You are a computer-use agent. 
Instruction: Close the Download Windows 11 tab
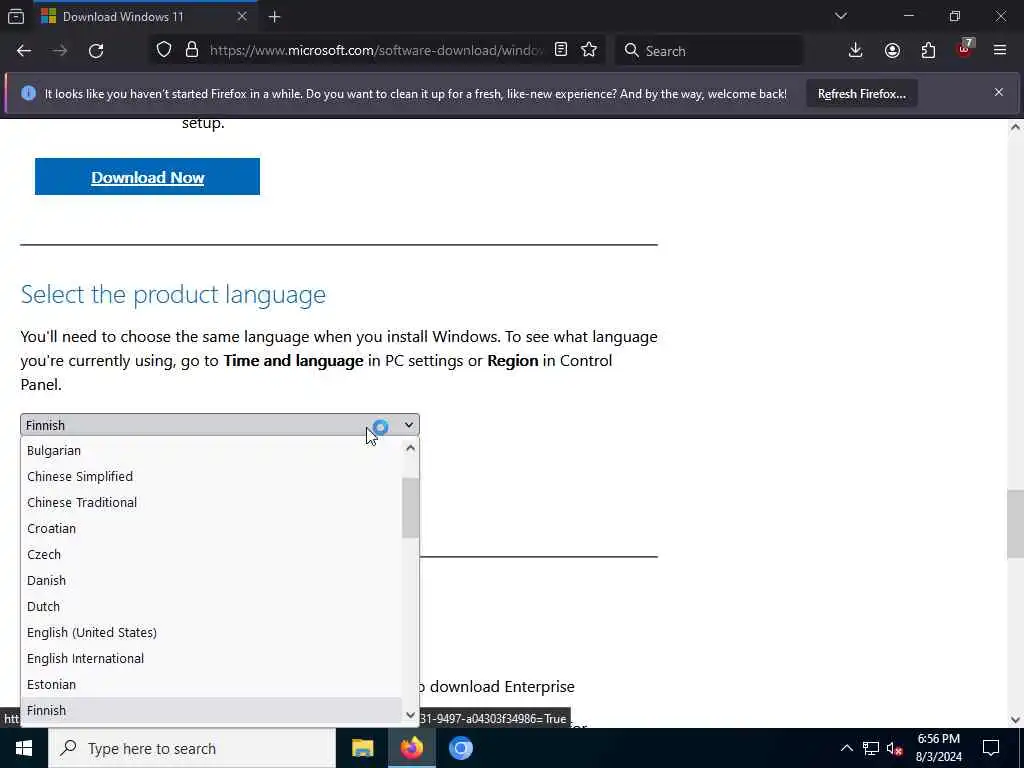click(242, 16)
